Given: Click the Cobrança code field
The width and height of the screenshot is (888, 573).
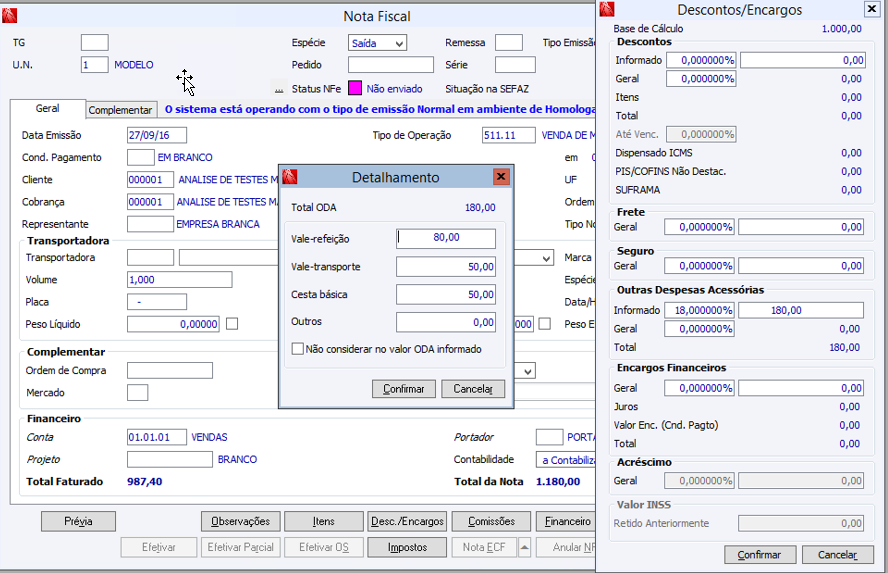Looking at the screenshot, I should [x=150, y=202].
